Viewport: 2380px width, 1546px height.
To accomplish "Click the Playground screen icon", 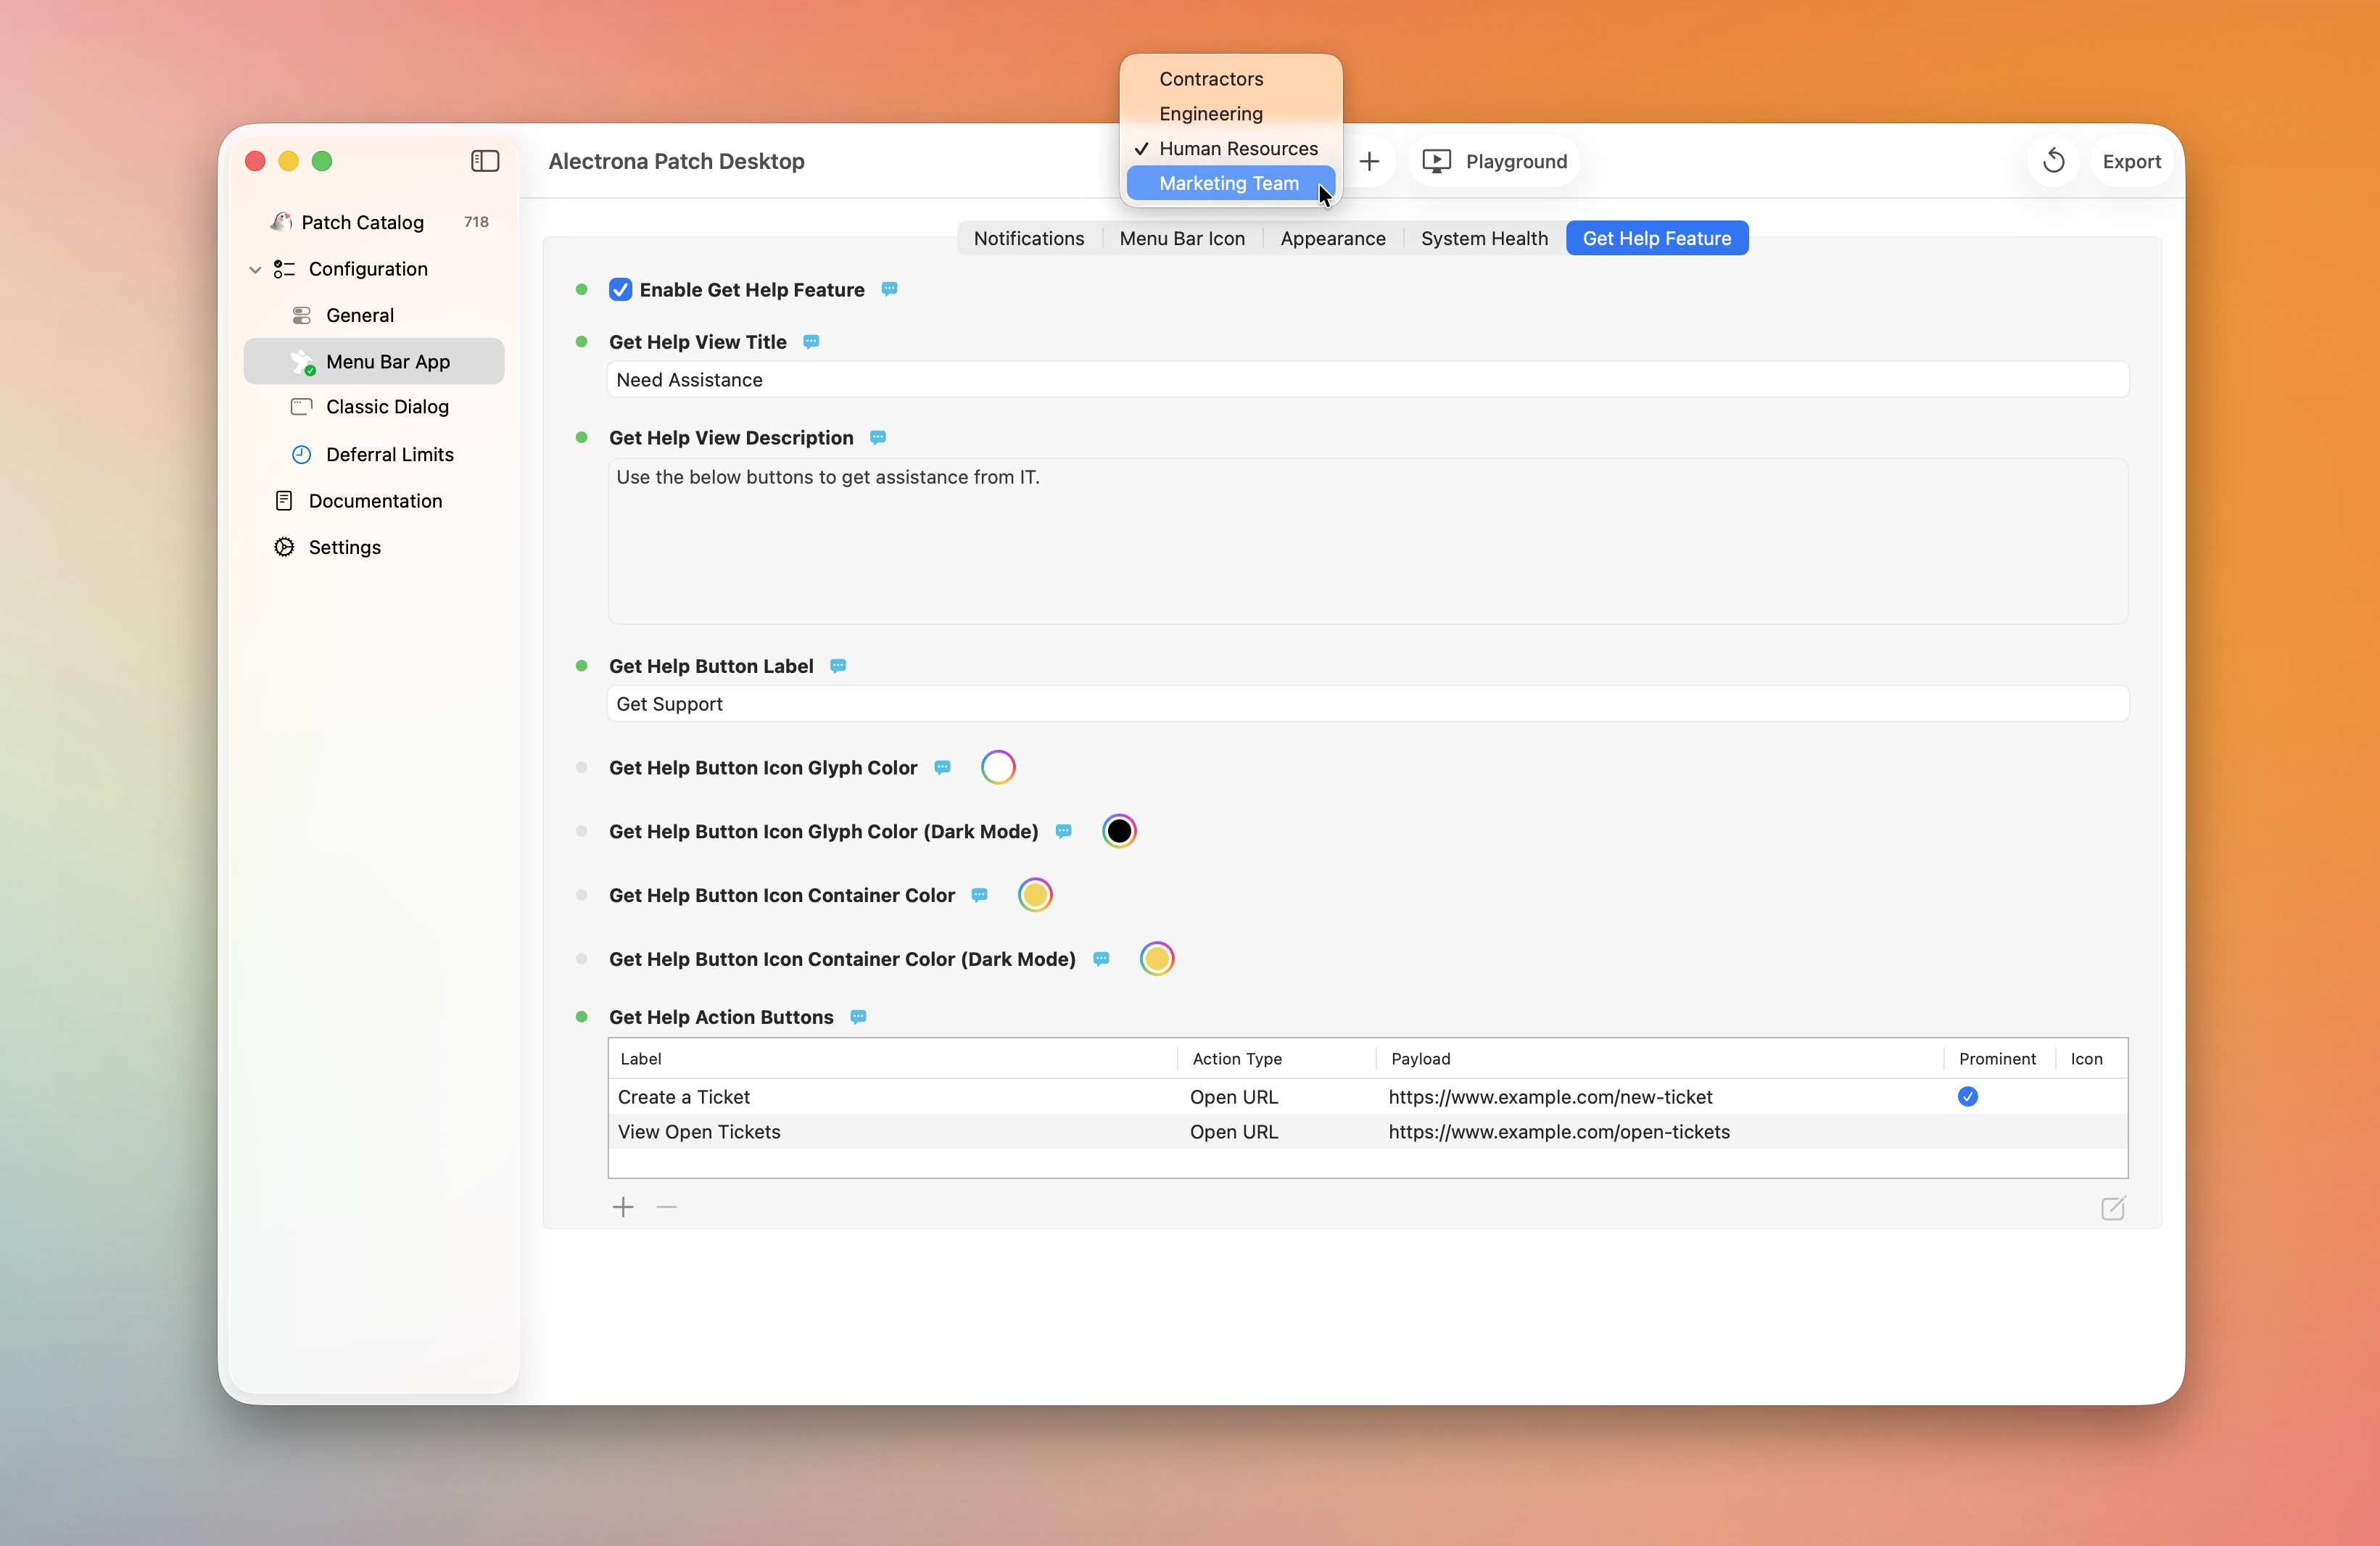I will click(1436, 161).
